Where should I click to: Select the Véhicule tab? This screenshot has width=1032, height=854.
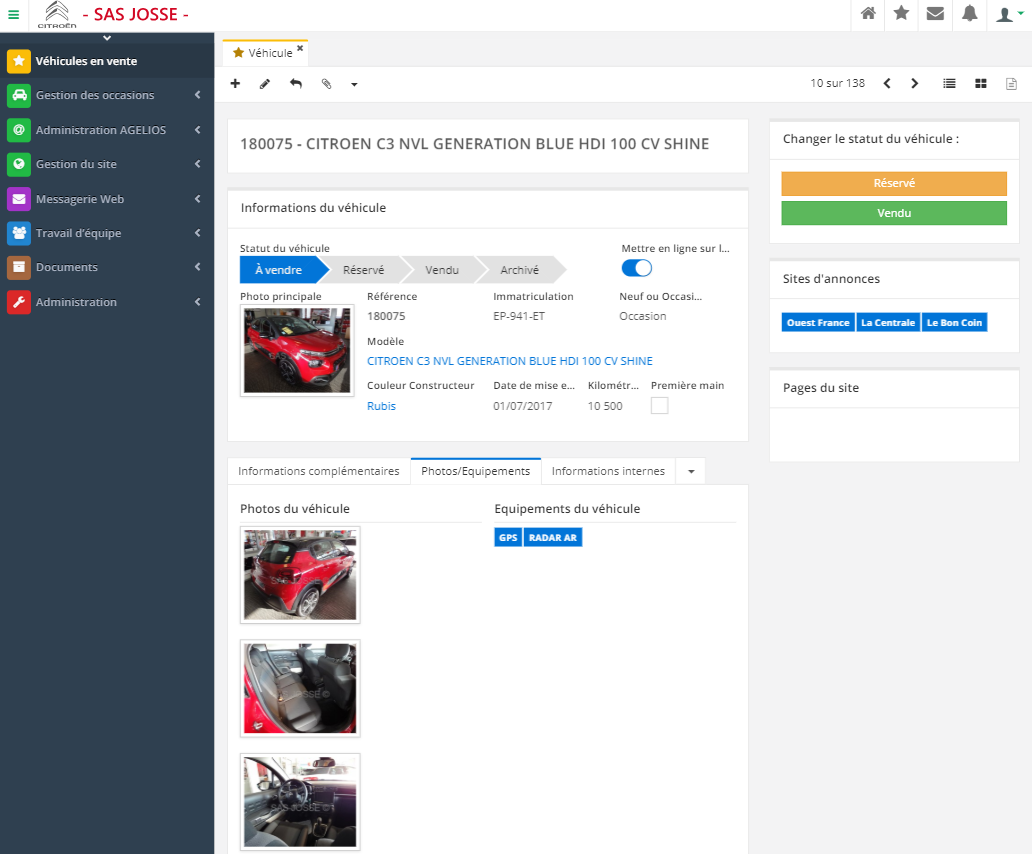pyautogui.click(x=265, y=53)
